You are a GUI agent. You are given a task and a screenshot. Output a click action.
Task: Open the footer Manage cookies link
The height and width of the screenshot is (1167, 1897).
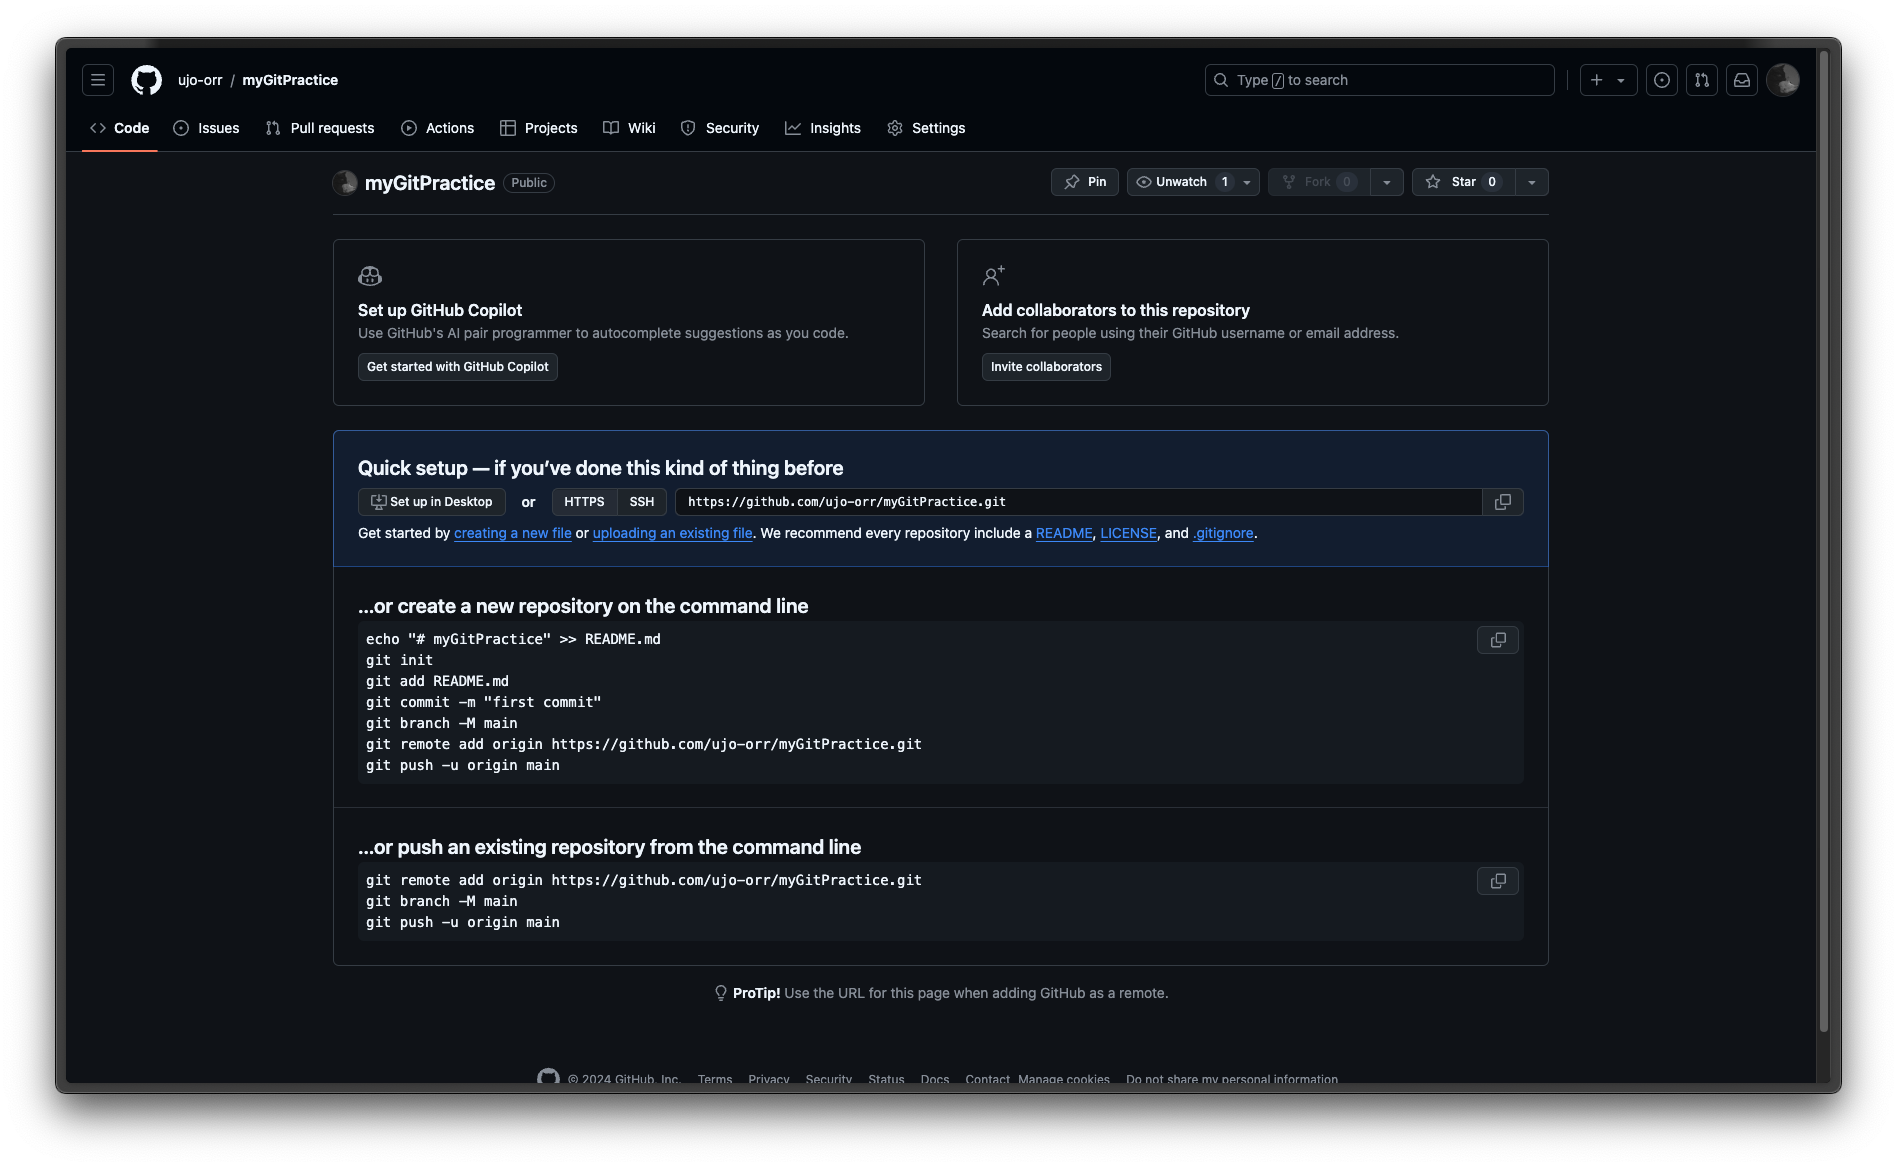(1064, 1079)
